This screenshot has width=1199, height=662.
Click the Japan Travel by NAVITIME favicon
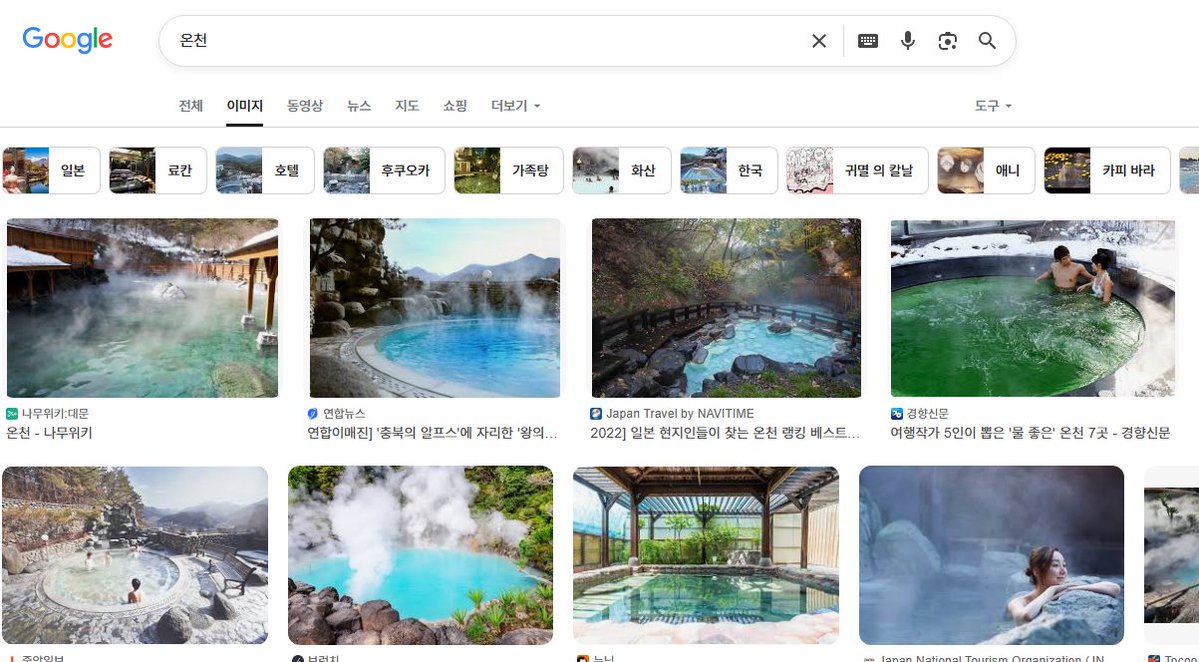coord(596,414)
